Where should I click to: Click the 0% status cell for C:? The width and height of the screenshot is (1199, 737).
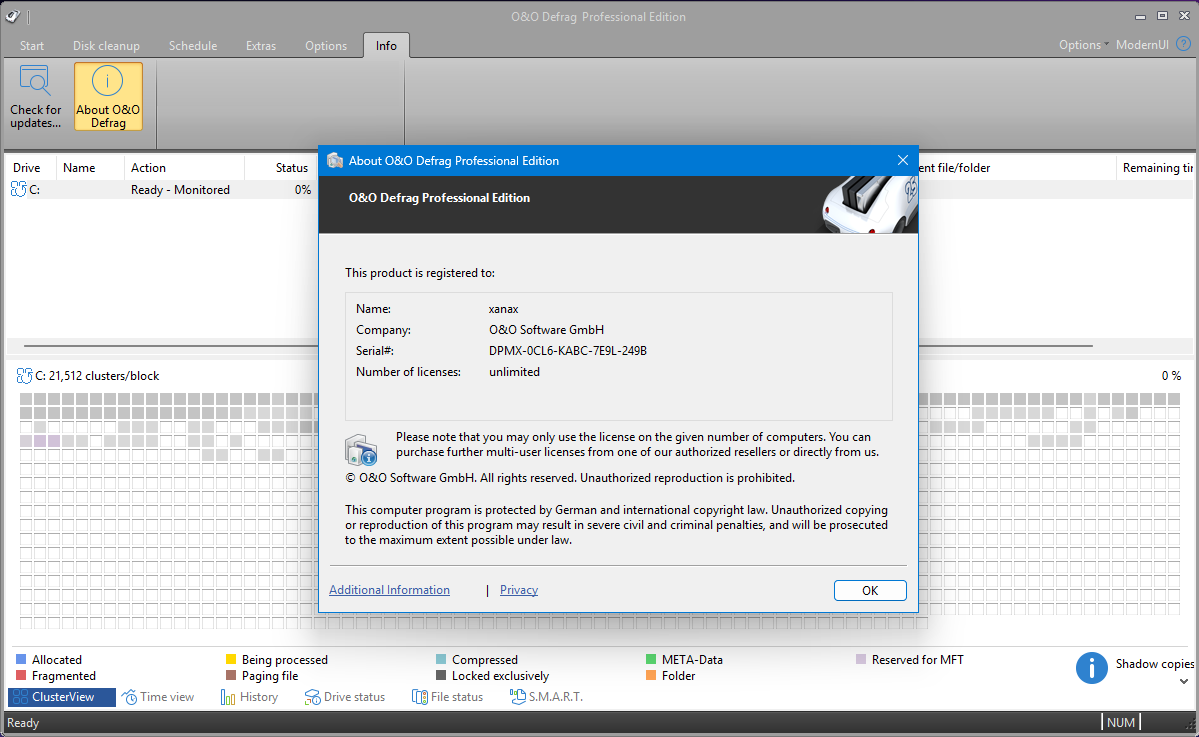click(x=303, y=190)
